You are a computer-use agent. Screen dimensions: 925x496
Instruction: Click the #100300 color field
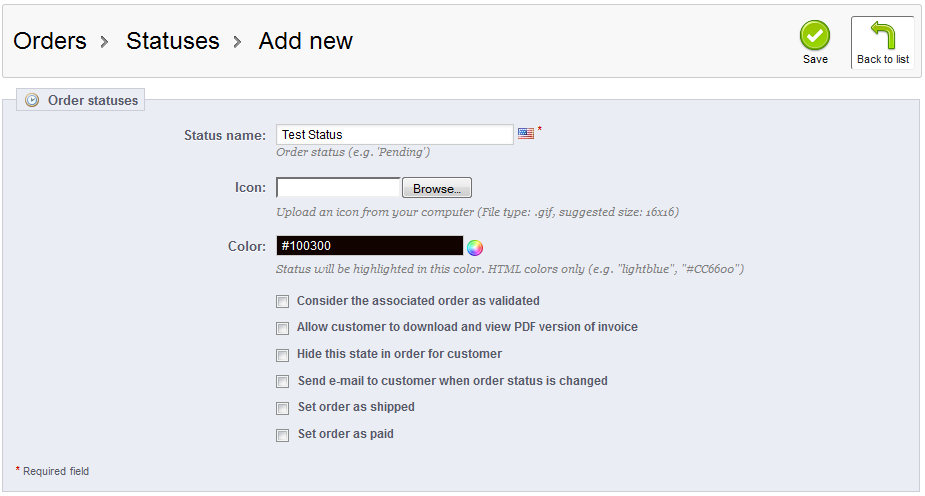click(369, 246)
